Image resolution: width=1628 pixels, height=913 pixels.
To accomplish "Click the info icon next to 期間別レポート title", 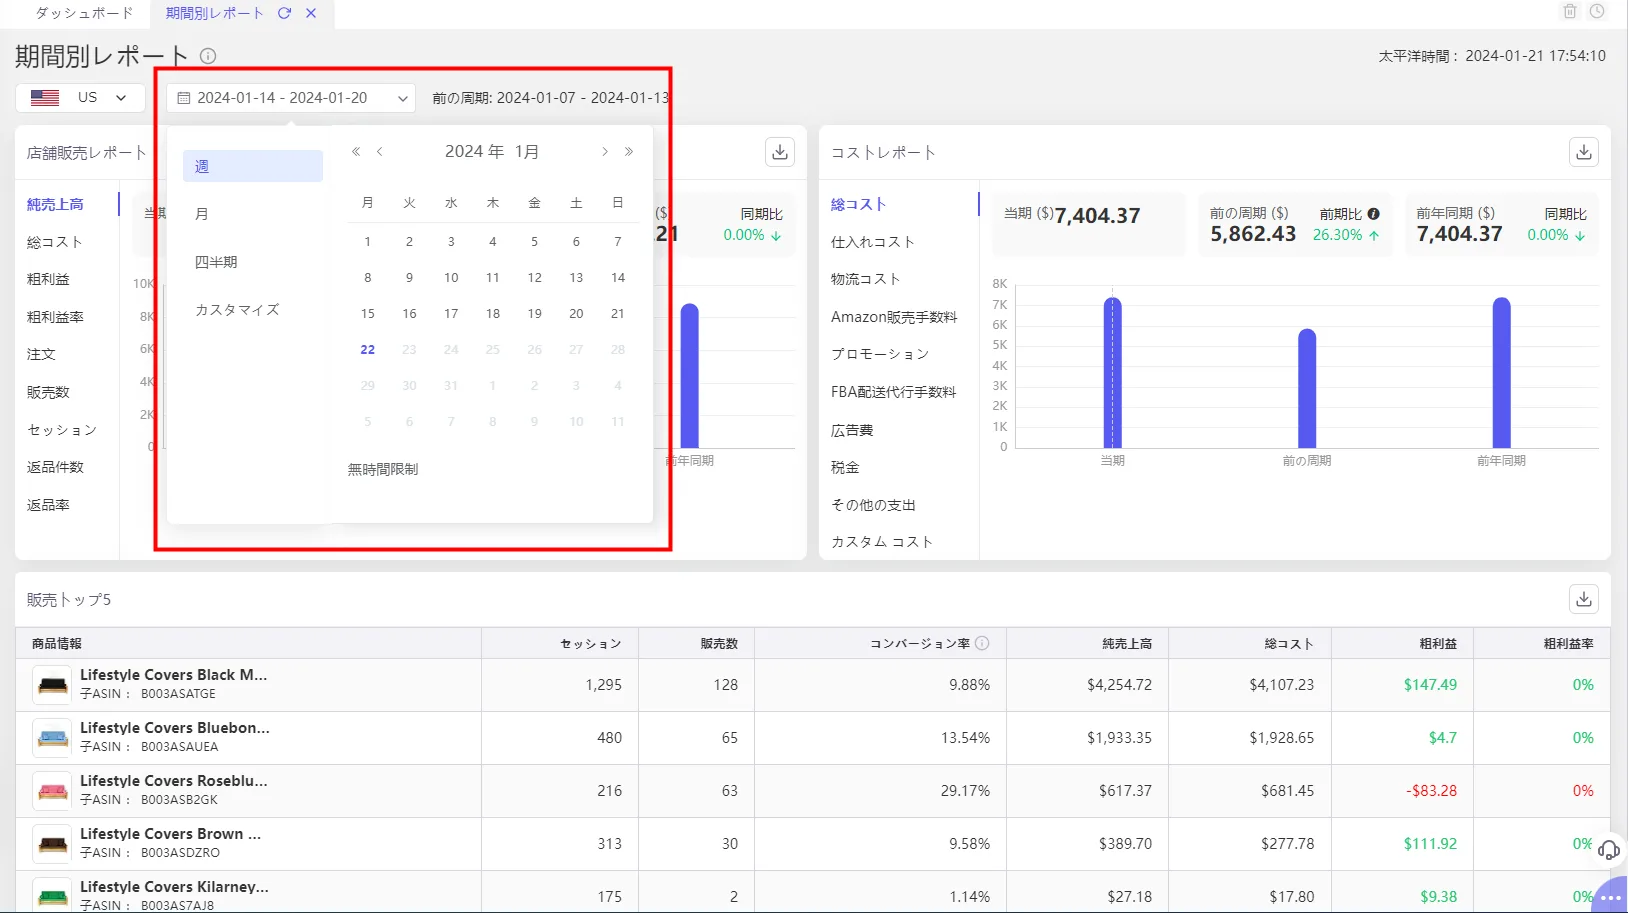I will (208, 56).
